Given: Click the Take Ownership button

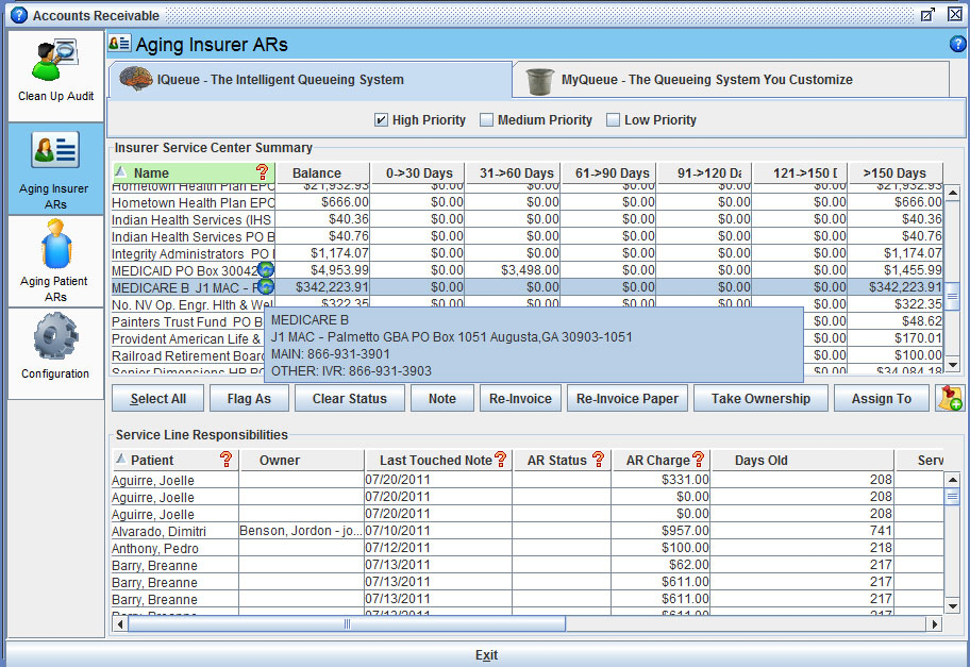Looking at the screenshot, I should 760,397.
